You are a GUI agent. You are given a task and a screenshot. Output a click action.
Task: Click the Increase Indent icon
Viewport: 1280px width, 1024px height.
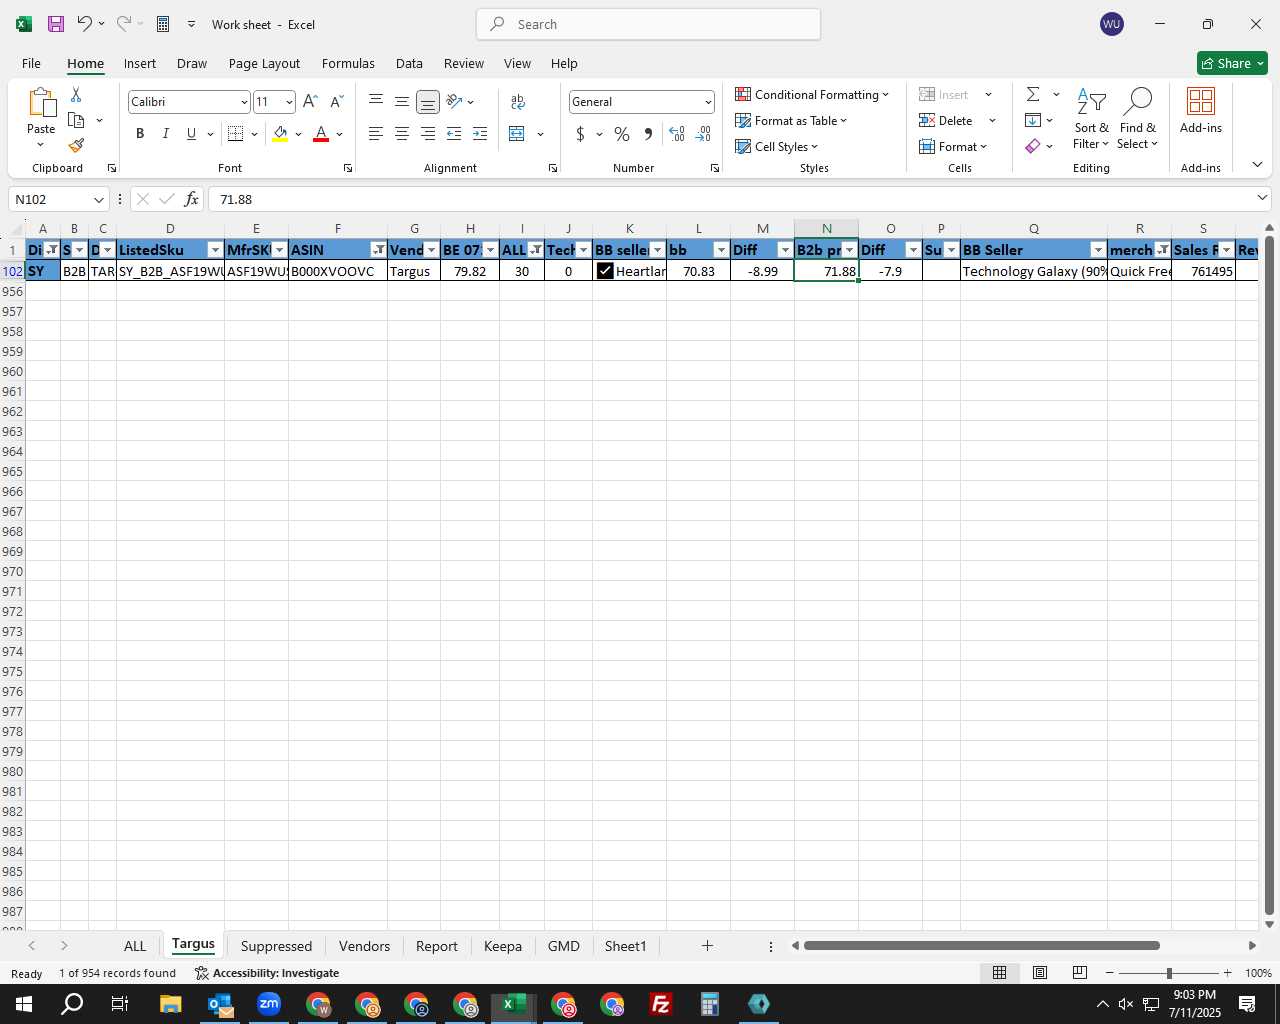coord(480,133)
